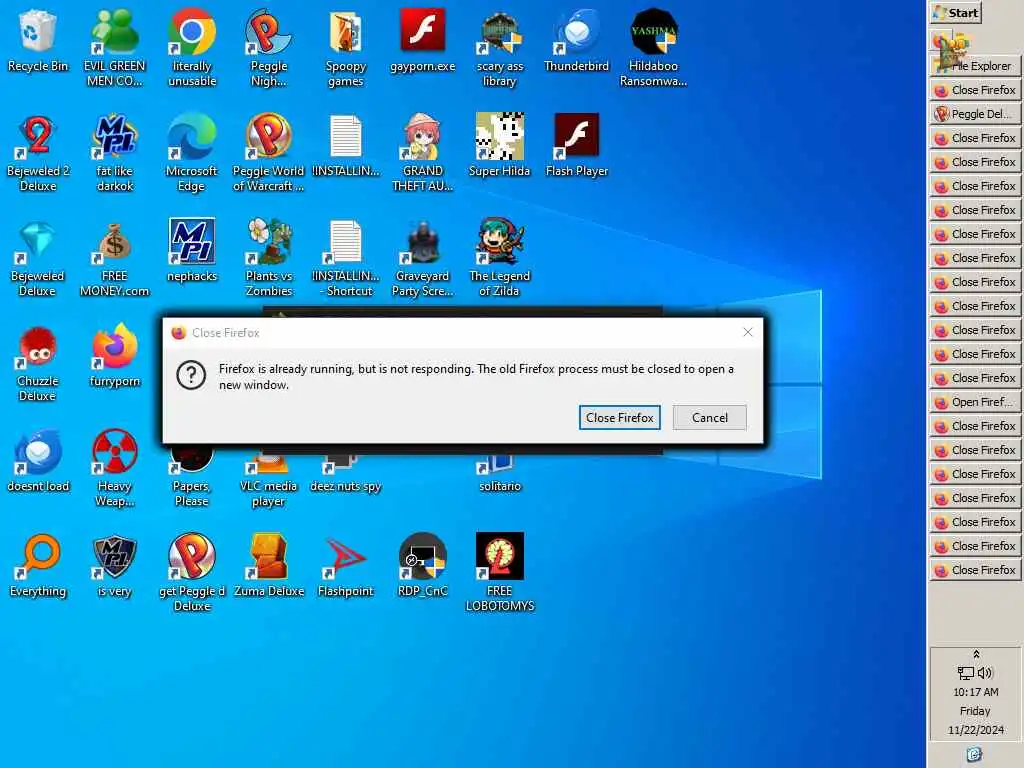
Task: Click Cancel in the Firefox dialog
Action: pyautogui.click(x=709, y=418)
